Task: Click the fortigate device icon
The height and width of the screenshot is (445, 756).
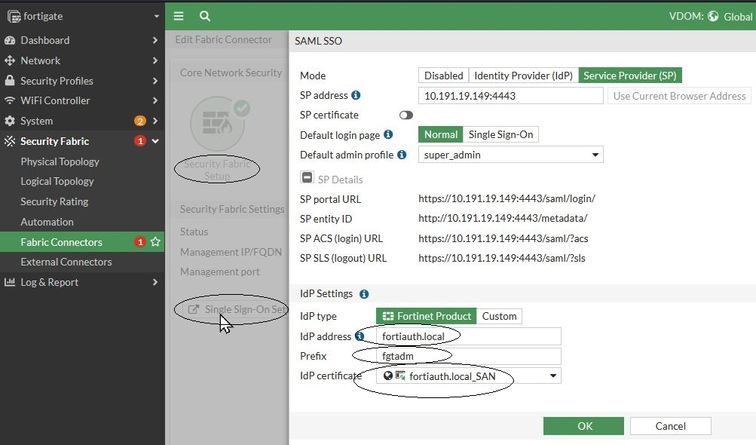Action: coord(14,16)
